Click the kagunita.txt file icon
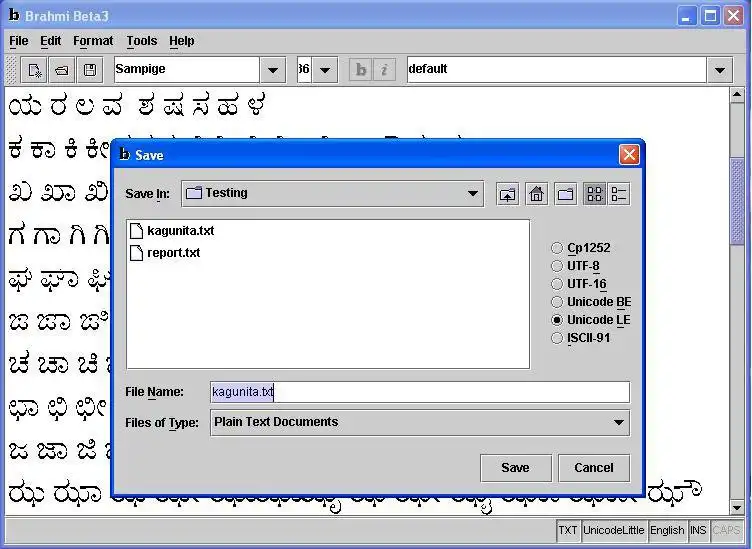 [137, 231]
